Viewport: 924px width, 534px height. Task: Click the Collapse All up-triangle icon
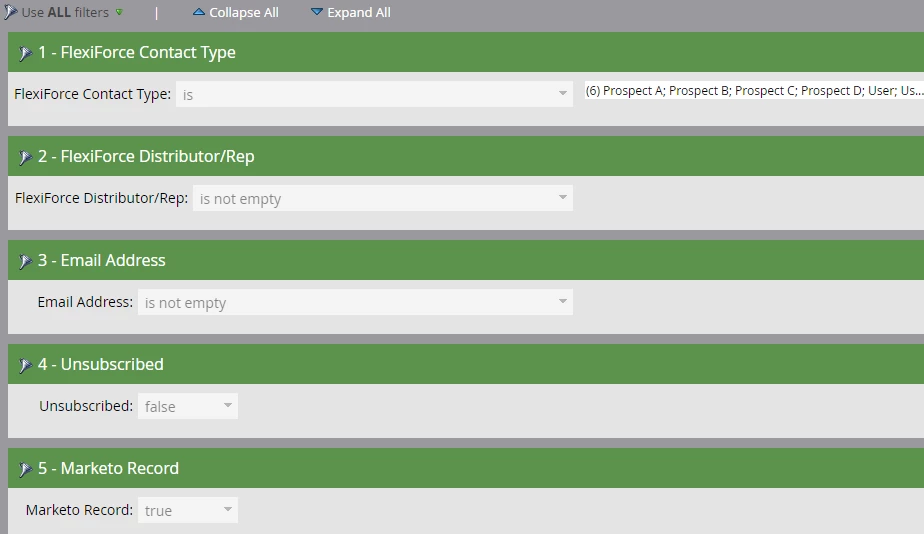tap(199, 12)
